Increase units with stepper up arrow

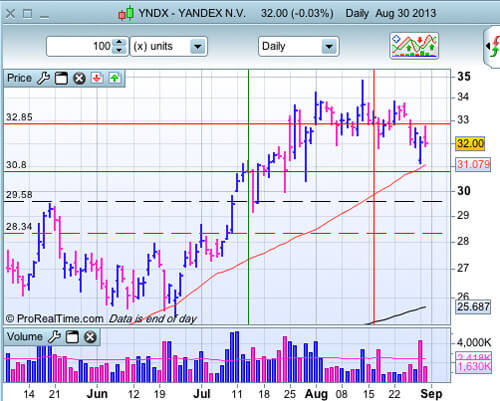pyautogui.click(x=119, y=43)
